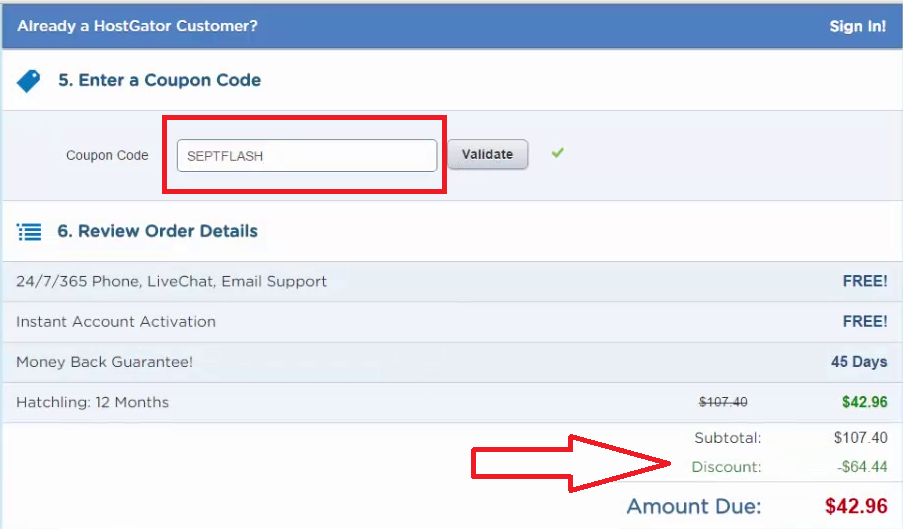The width and height of the screenshot is (903, 529).
Task: Click the green $42.96 discounted price
Action: coord(864,402)
